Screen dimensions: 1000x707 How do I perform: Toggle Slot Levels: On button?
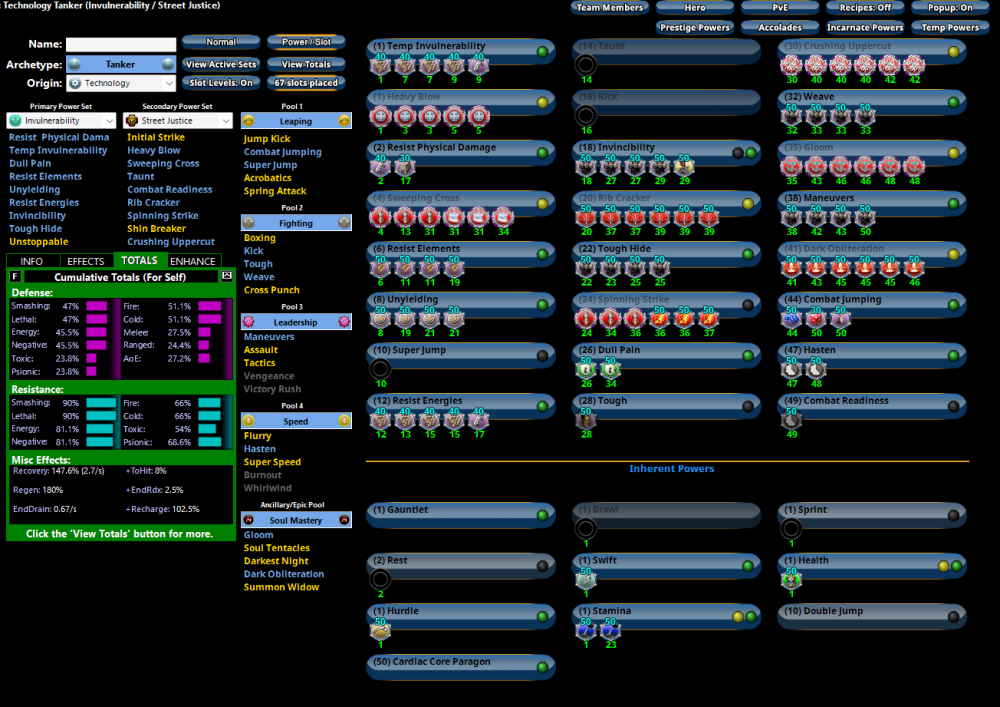point(221,83)
